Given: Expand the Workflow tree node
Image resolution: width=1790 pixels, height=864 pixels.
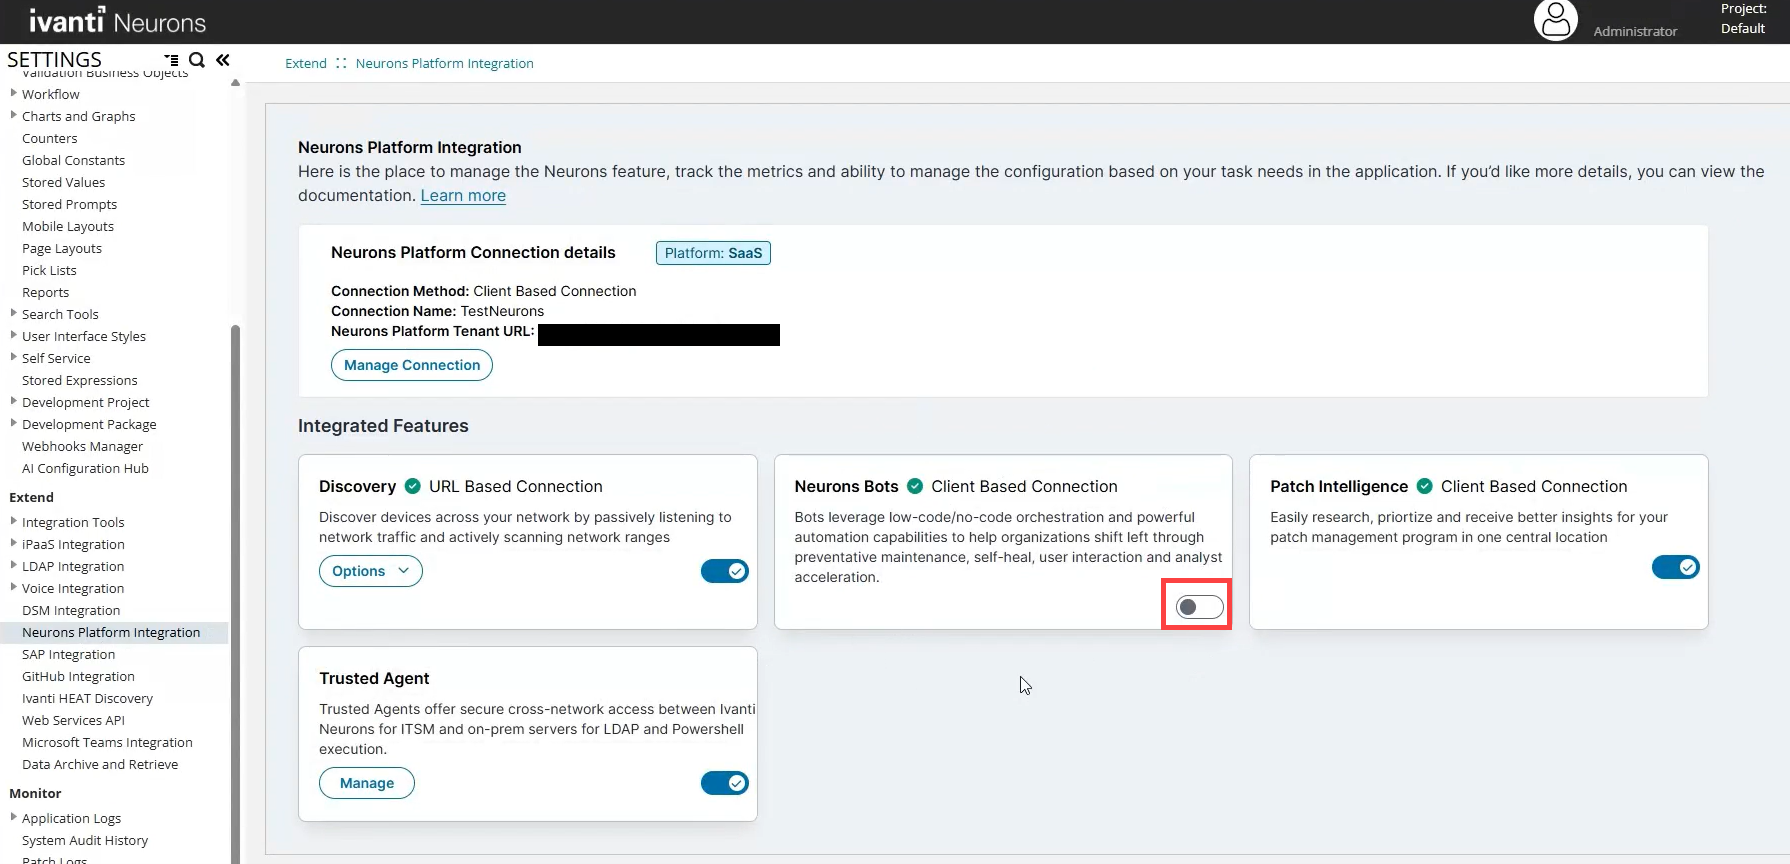Looking at the screenshot, I should [x=14, y=93].
